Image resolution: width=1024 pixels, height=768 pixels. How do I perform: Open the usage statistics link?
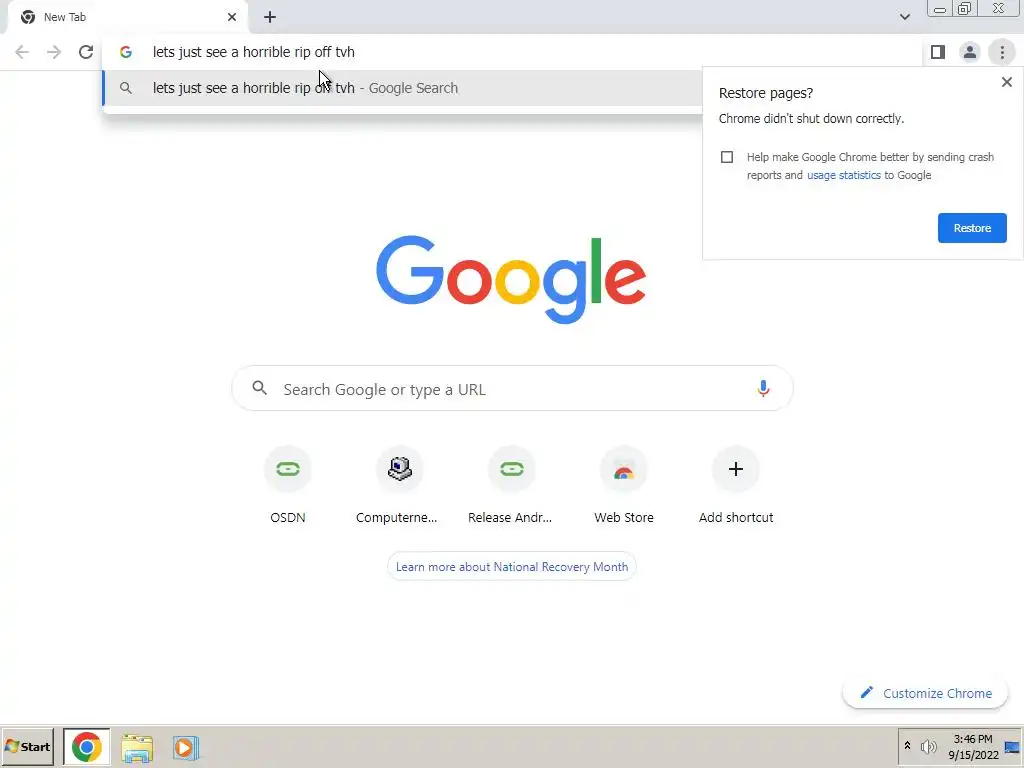(844, 175)
